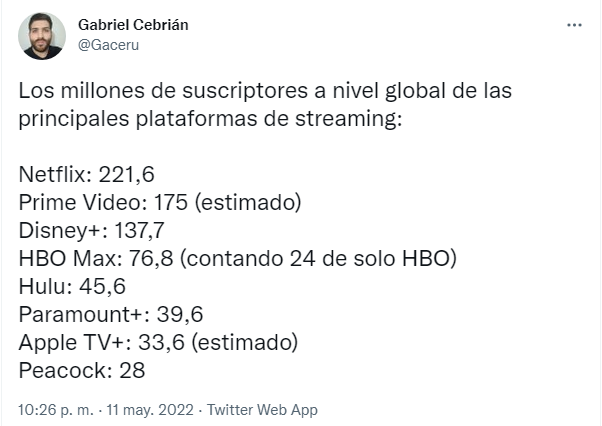This screenshot has width=602, height=426.
Task: Click Gabriel Cebrián's profile avatar
Action: click(42, 36)
